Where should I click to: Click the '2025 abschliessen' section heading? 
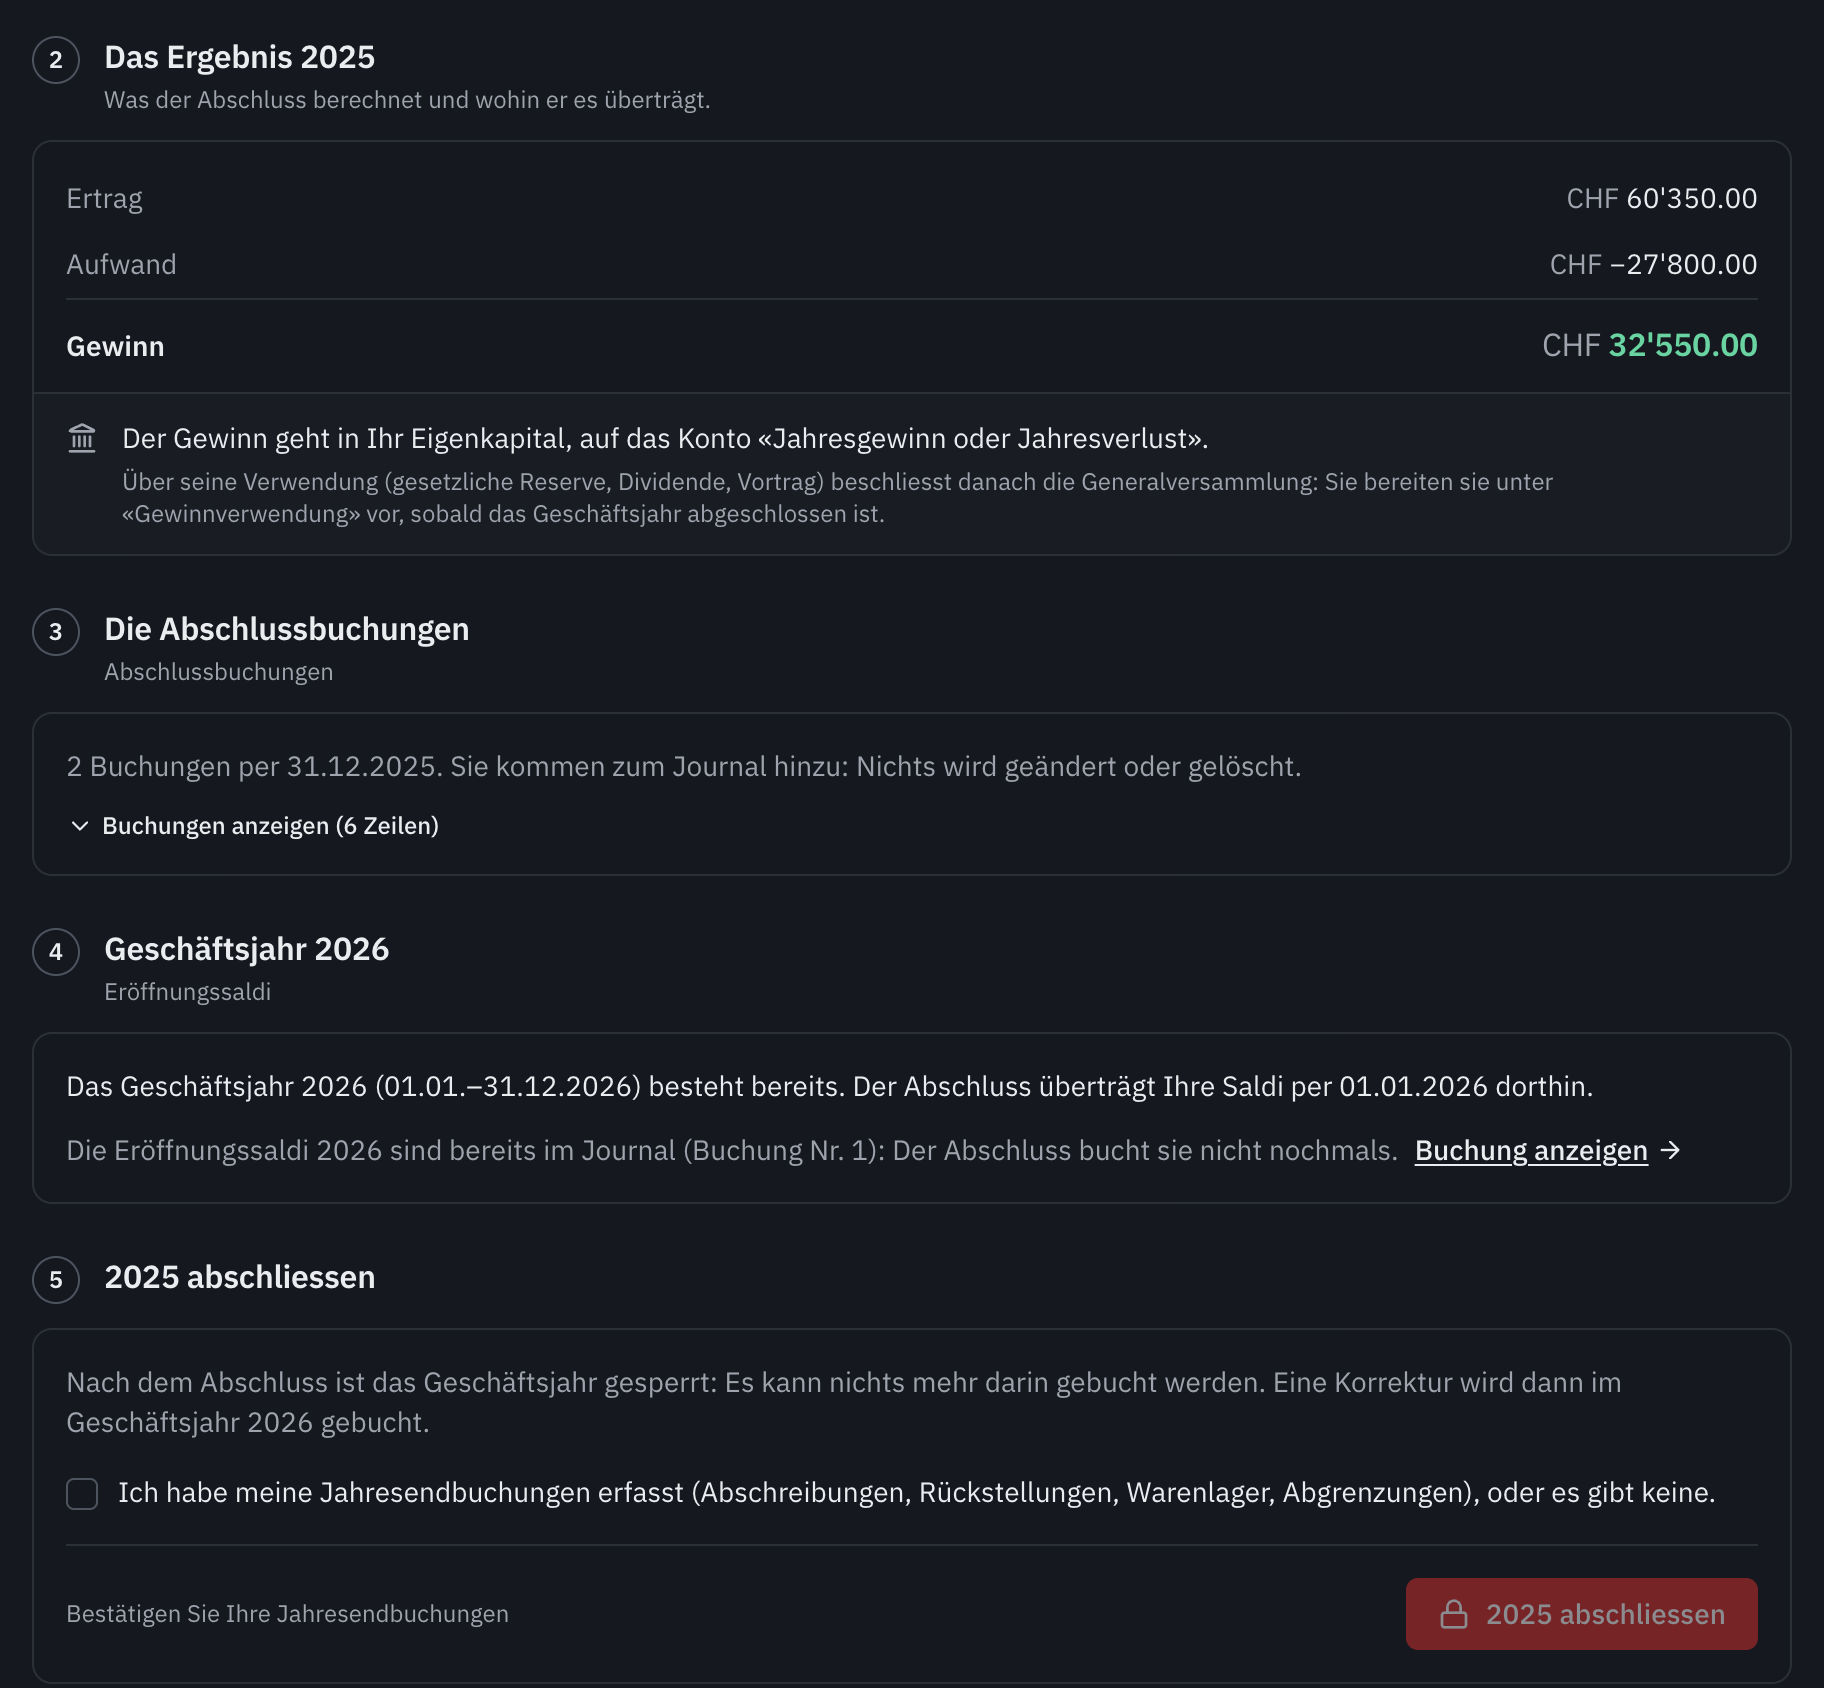(240, 1277)
